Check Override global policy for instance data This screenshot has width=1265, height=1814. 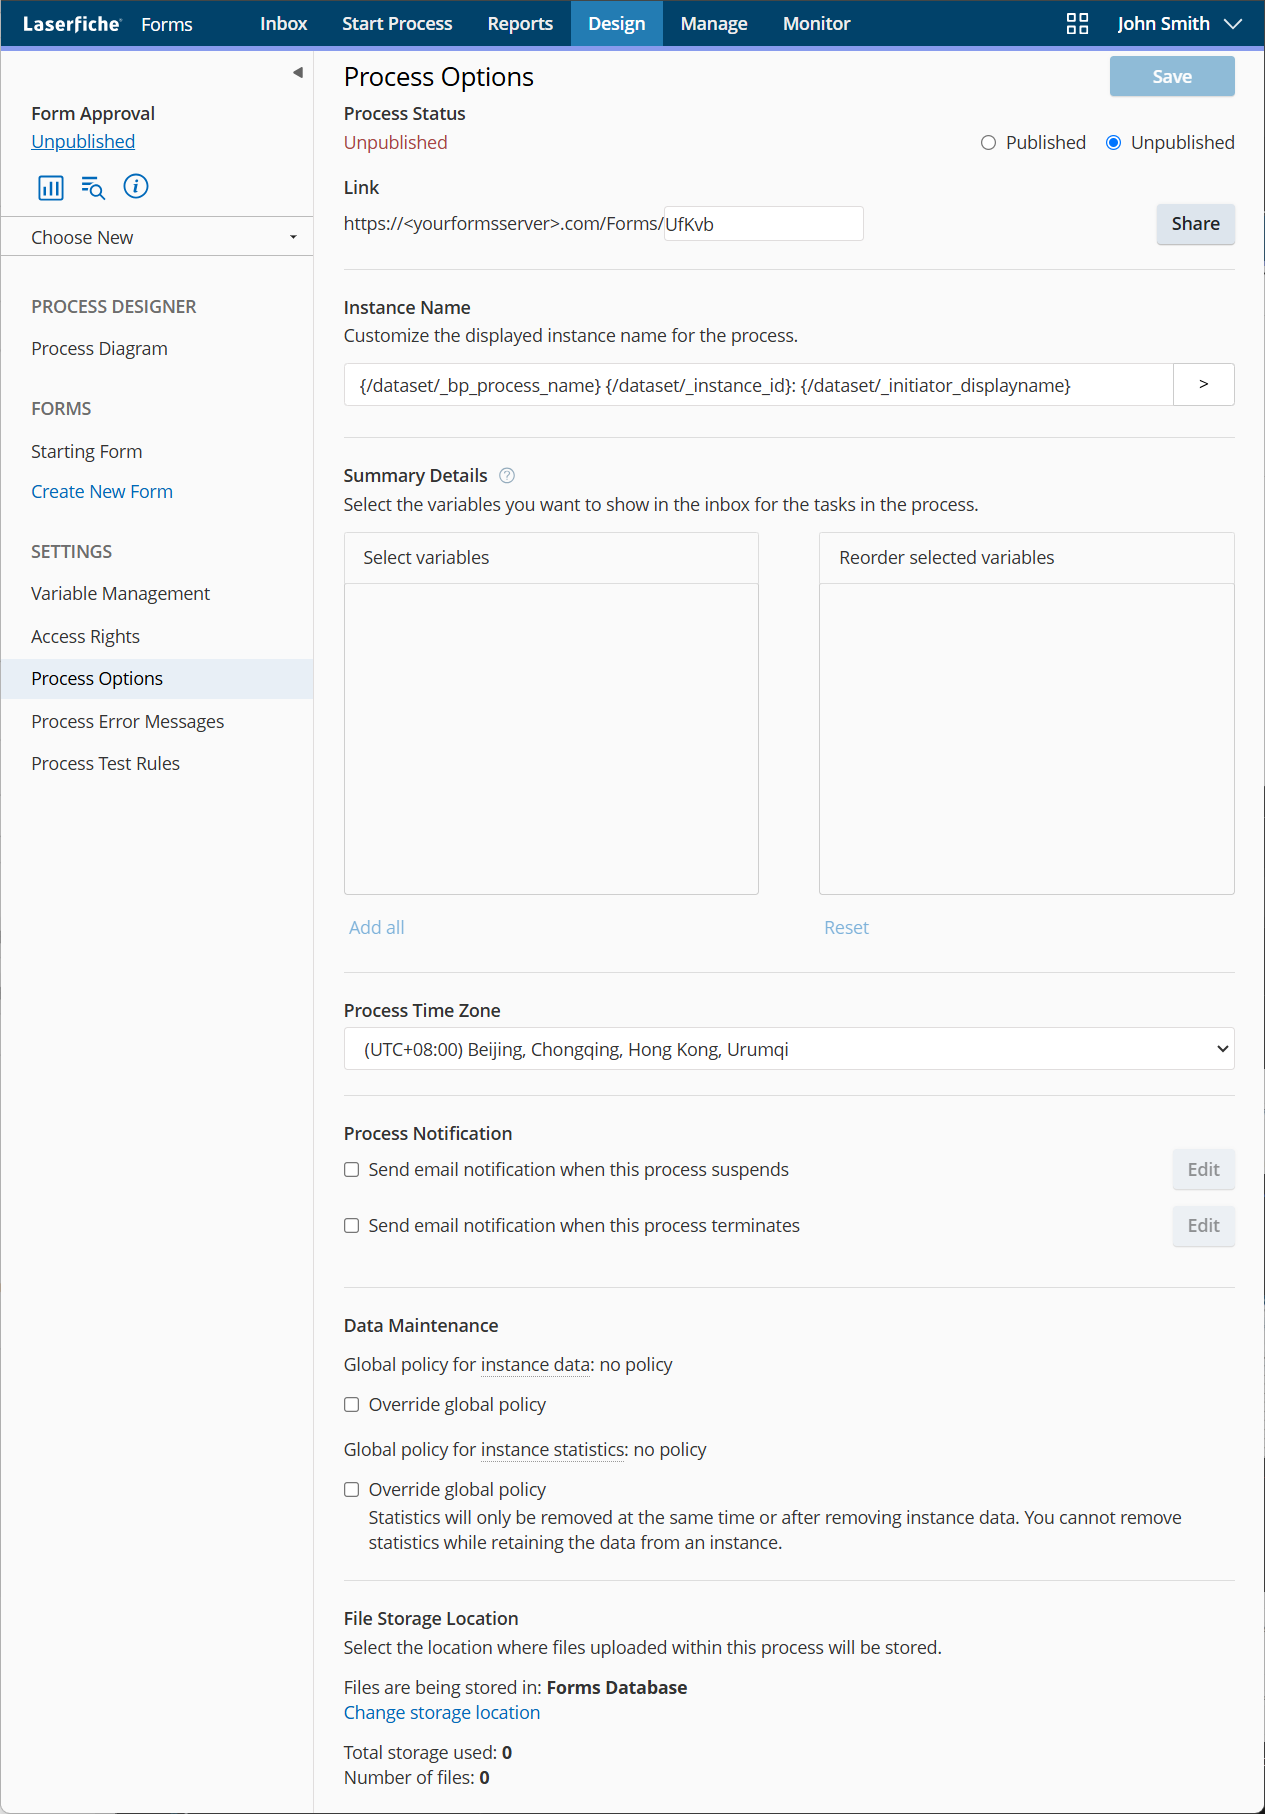point(352,1405)
